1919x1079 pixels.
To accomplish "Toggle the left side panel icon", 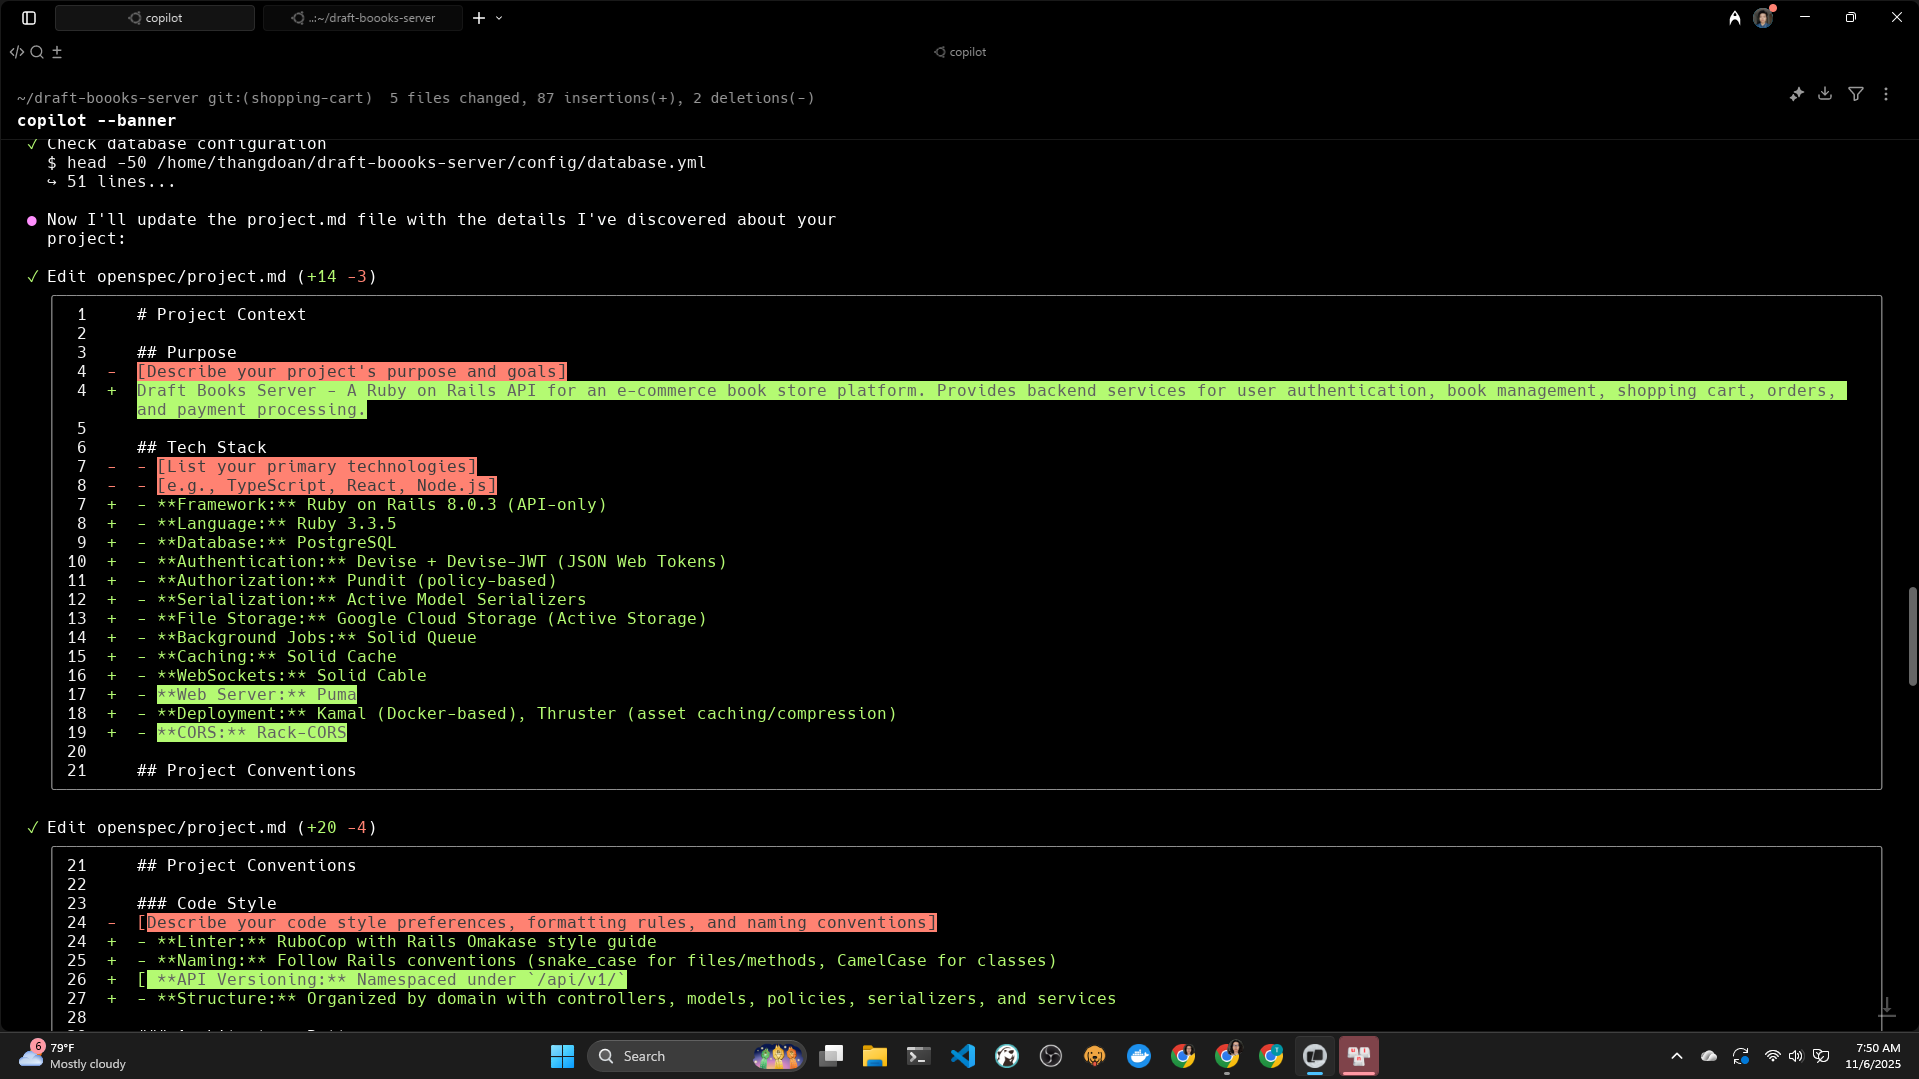I will pos(29,18).
